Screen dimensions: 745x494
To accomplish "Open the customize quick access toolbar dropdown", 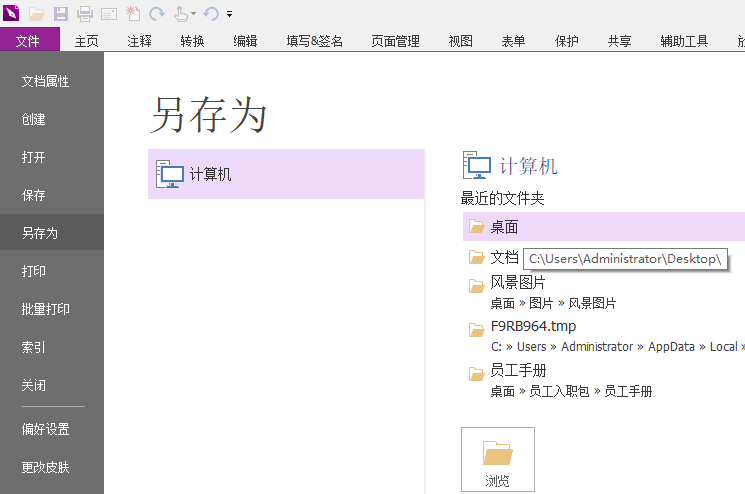I will [229, 14].
